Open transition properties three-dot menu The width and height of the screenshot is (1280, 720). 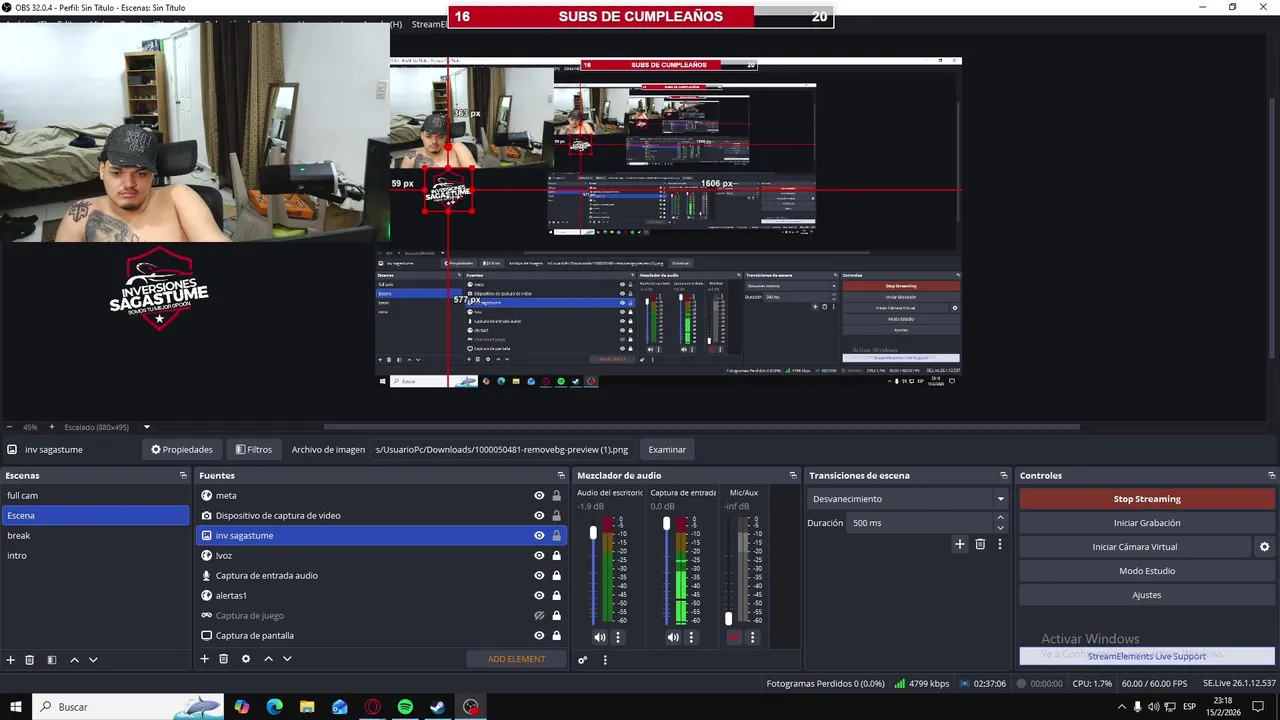(999, 544)
